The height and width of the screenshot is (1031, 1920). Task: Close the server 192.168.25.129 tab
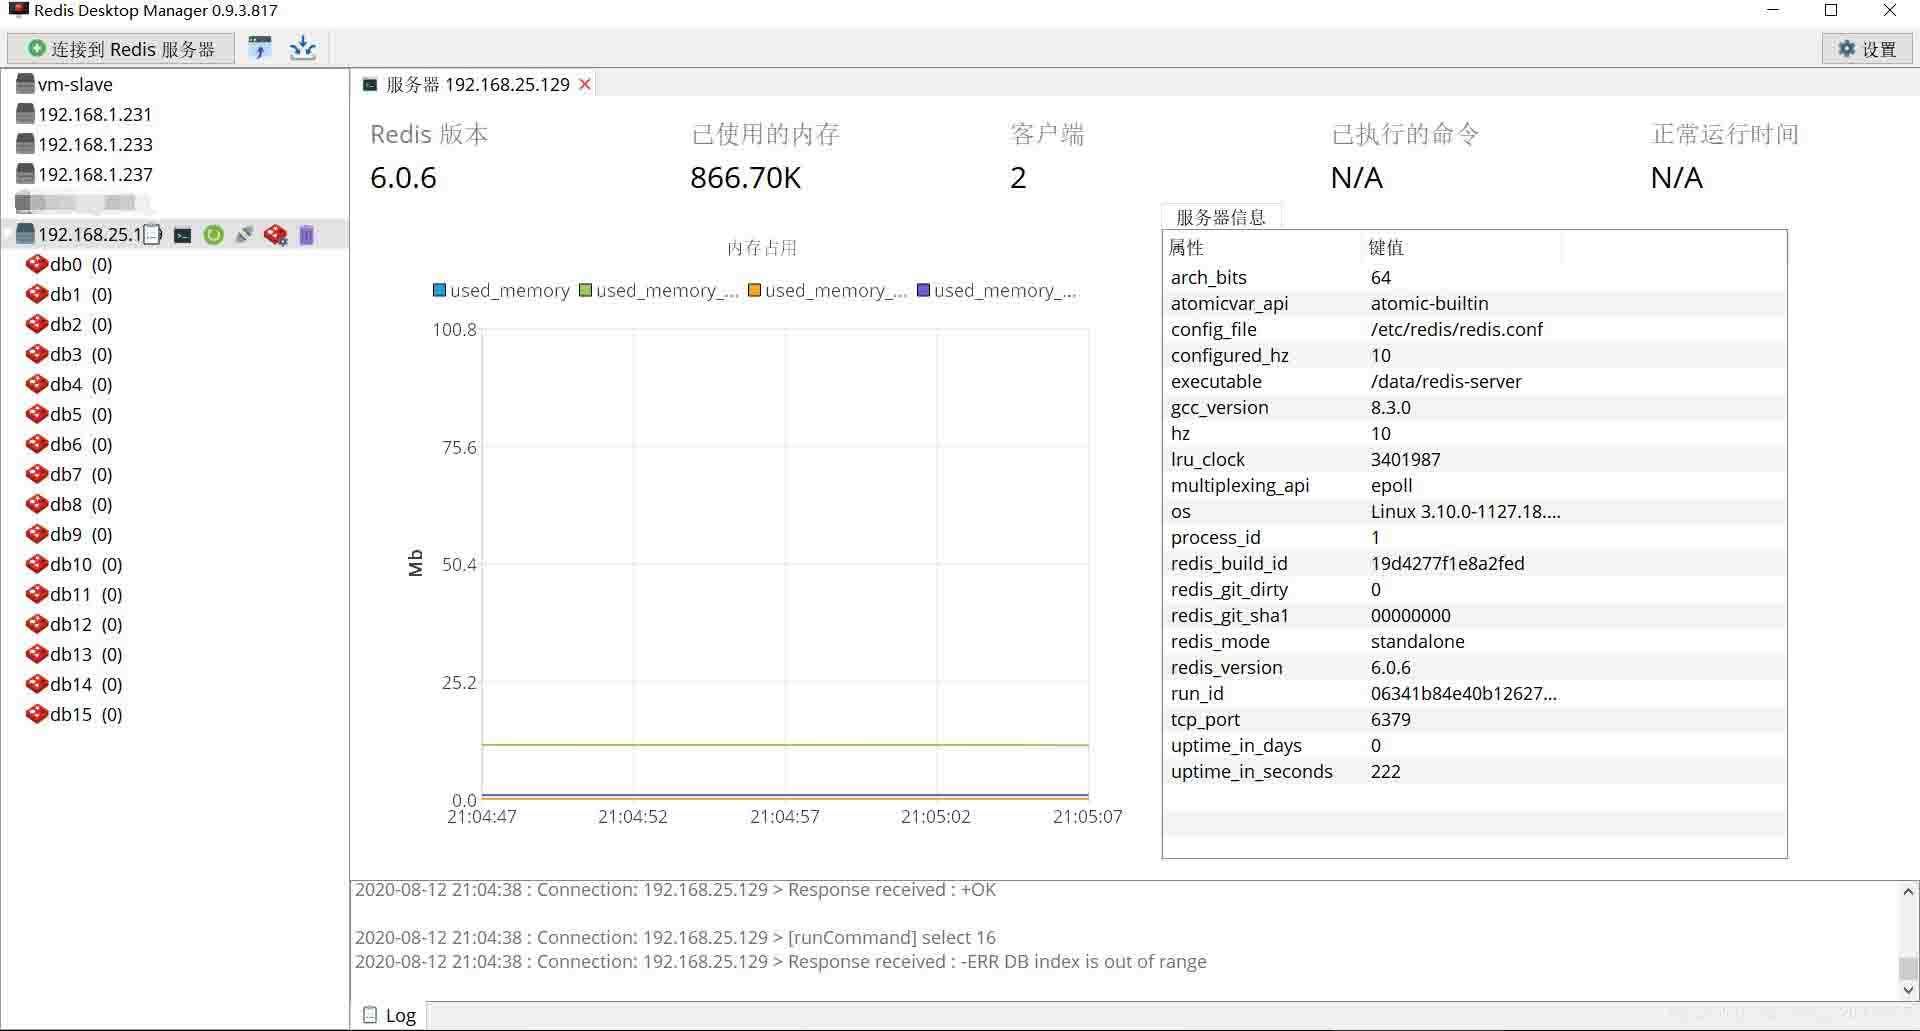pos(585,85)
